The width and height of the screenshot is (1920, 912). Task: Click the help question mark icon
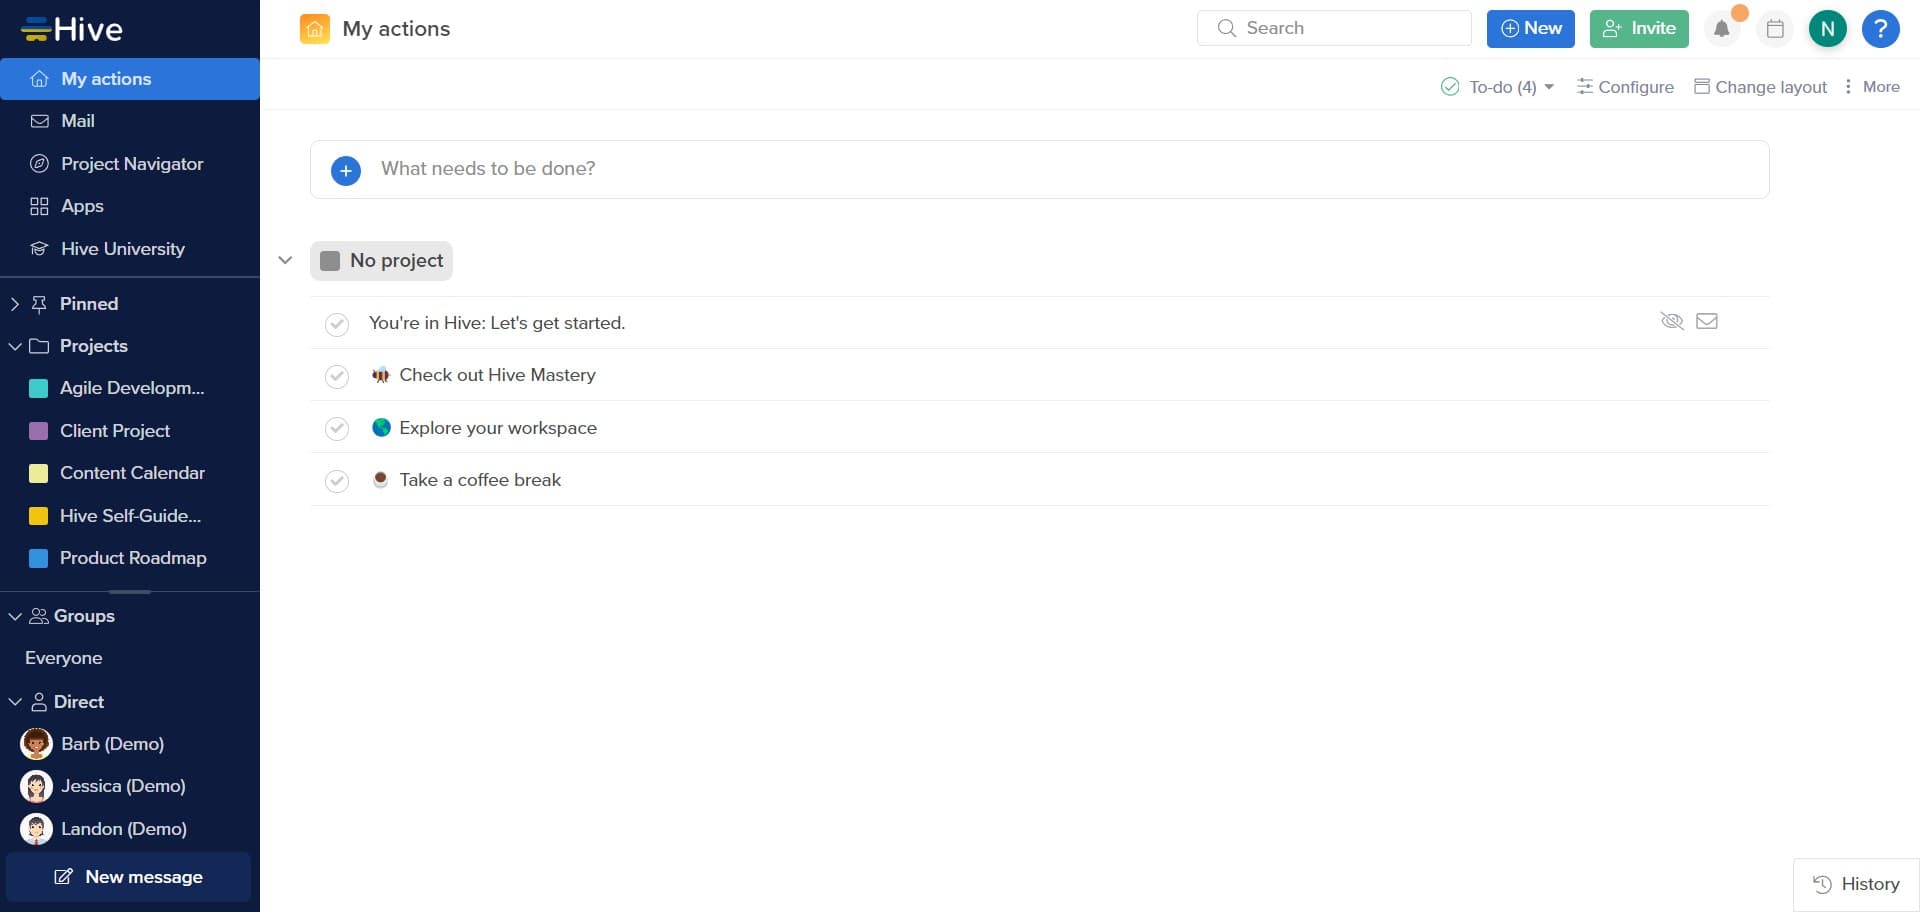tap(1880, 29)
